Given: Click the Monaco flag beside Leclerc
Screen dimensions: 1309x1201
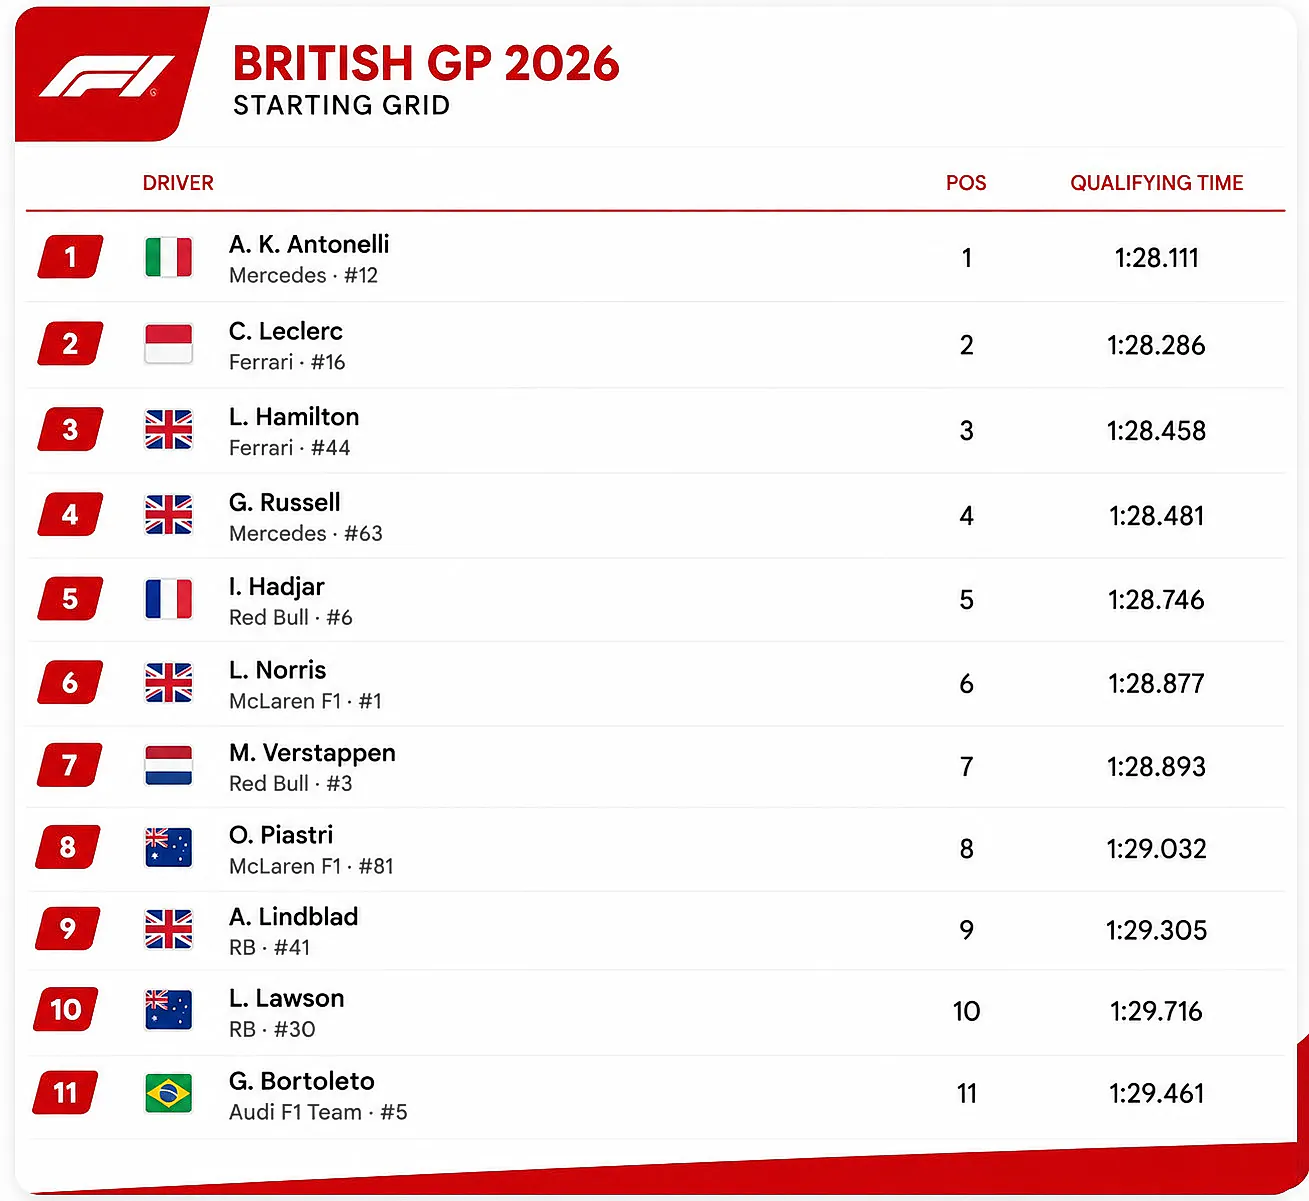Looking at the screenshot, I should pos(168,344).
